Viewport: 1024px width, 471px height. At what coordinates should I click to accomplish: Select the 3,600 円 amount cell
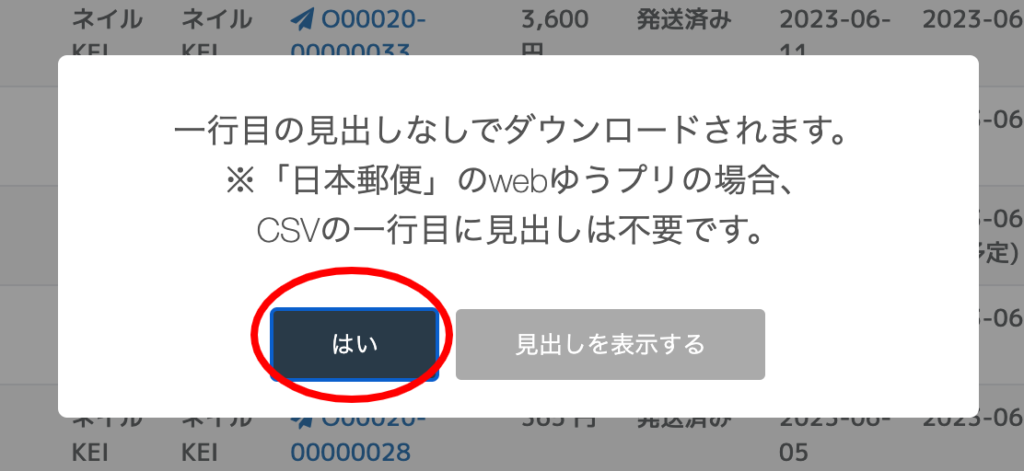pyautogui.click(x=555, y=33)
